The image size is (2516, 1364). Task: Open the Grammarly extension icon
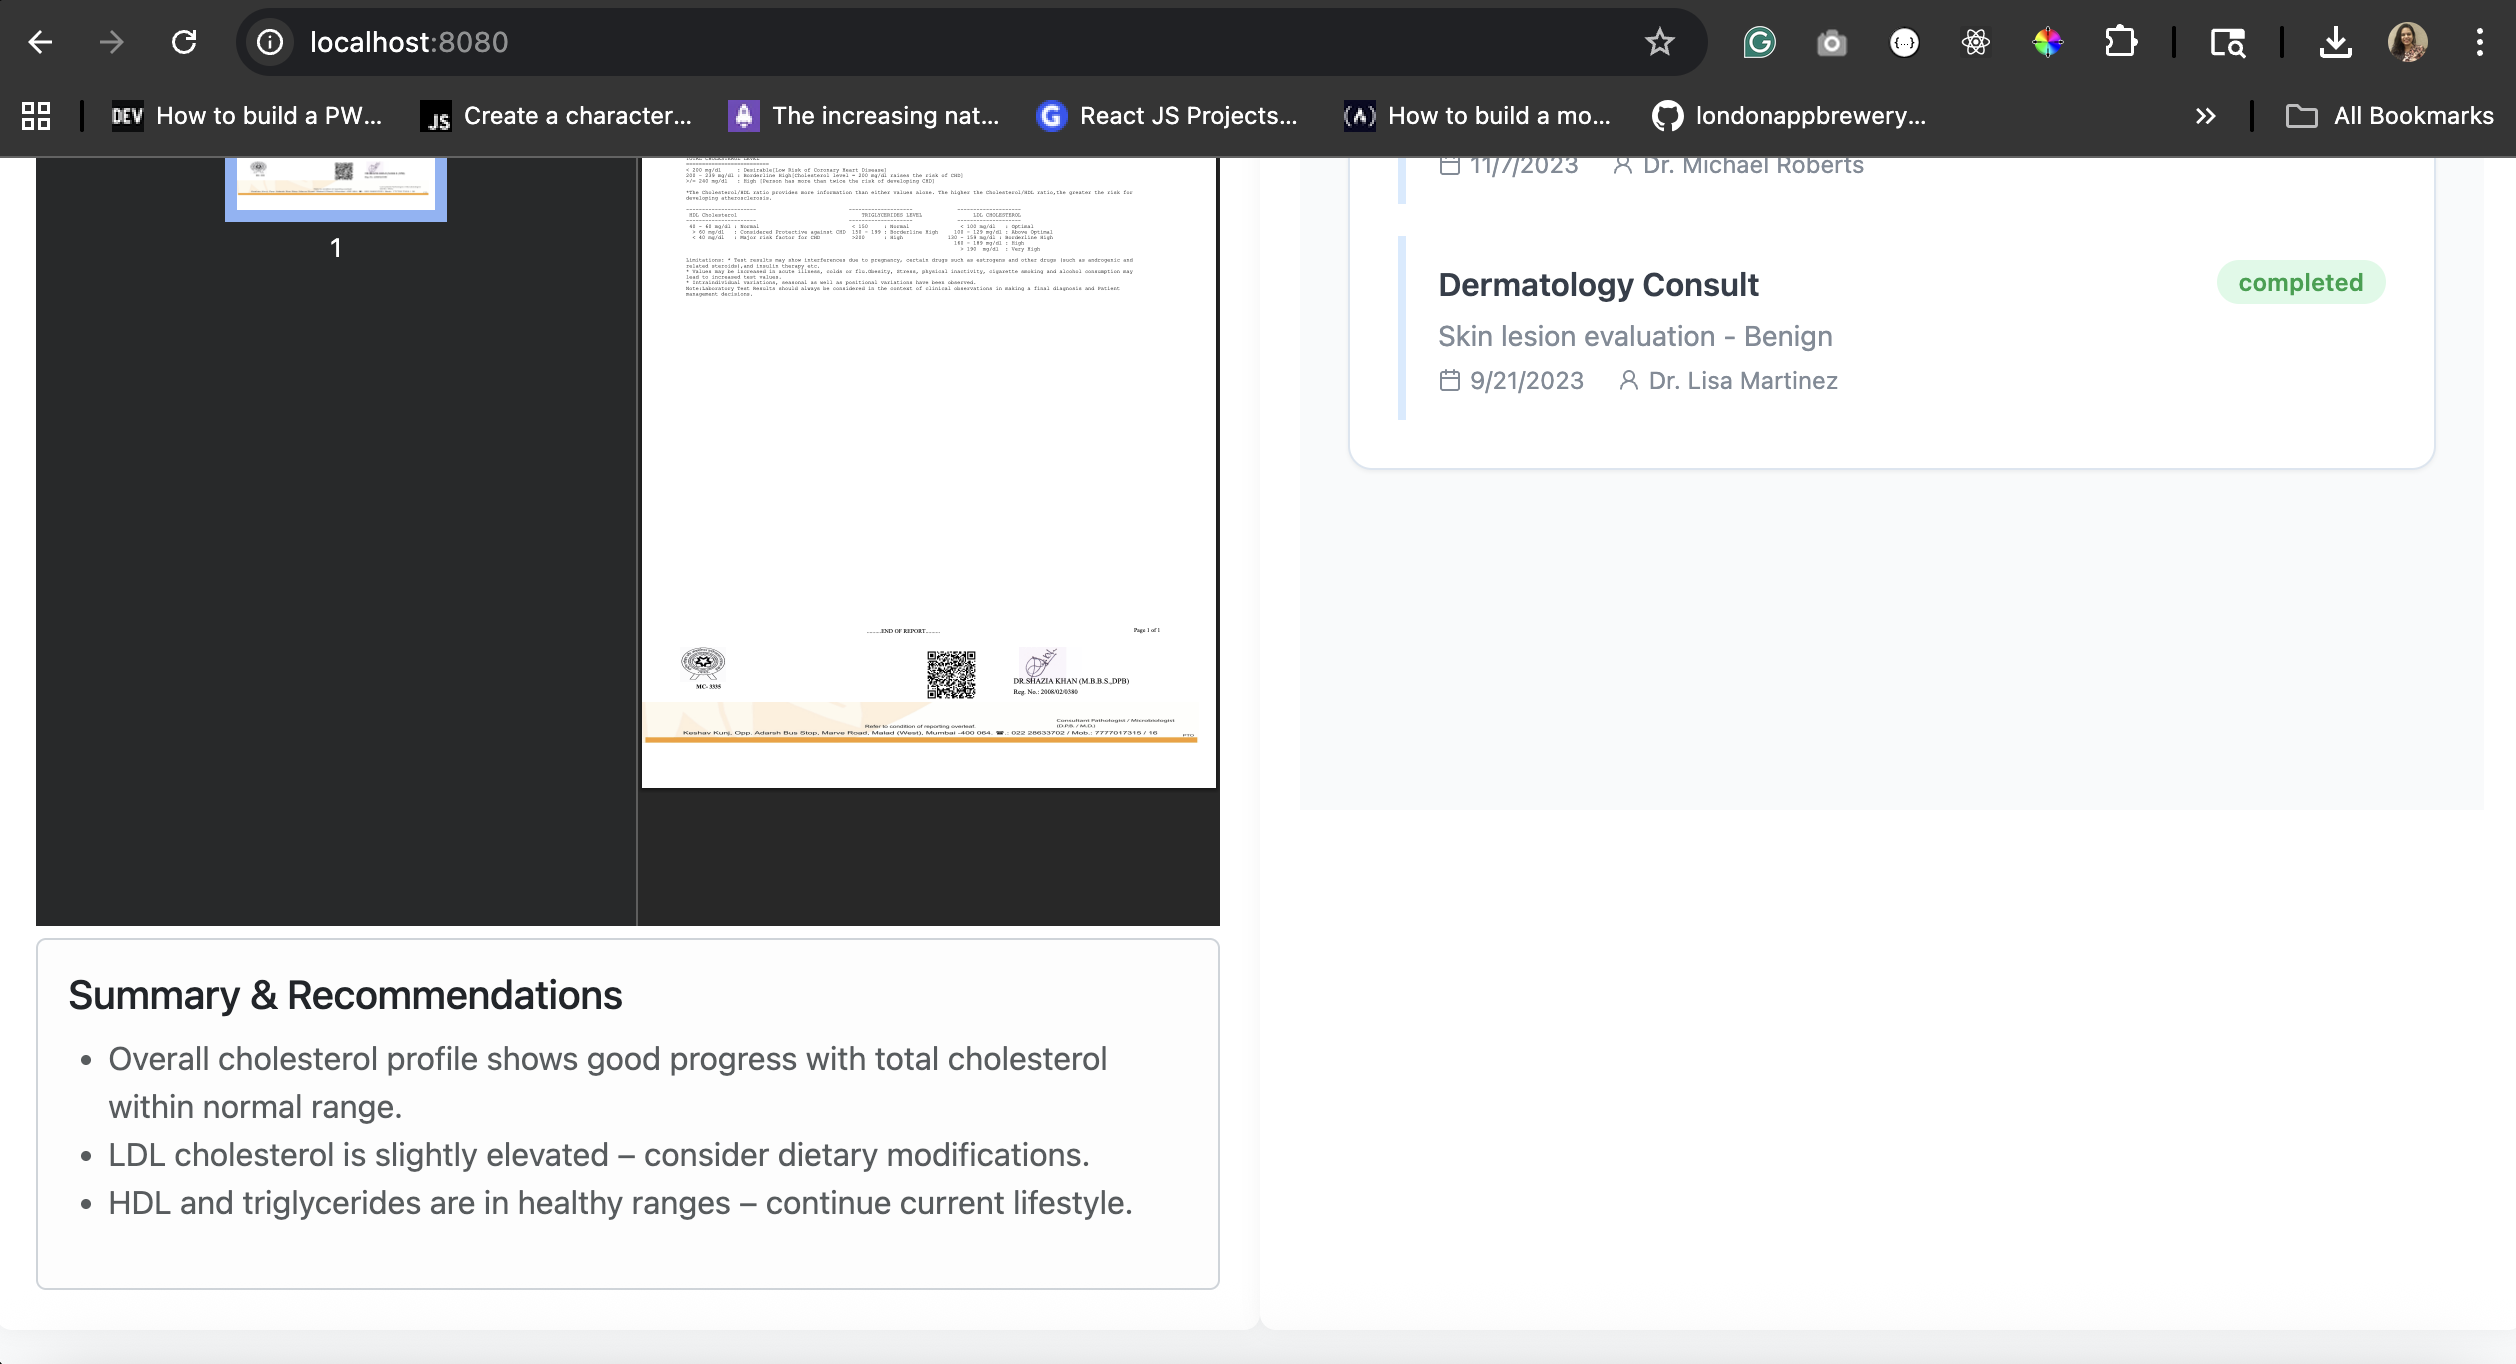click(x=1759, y=42)
